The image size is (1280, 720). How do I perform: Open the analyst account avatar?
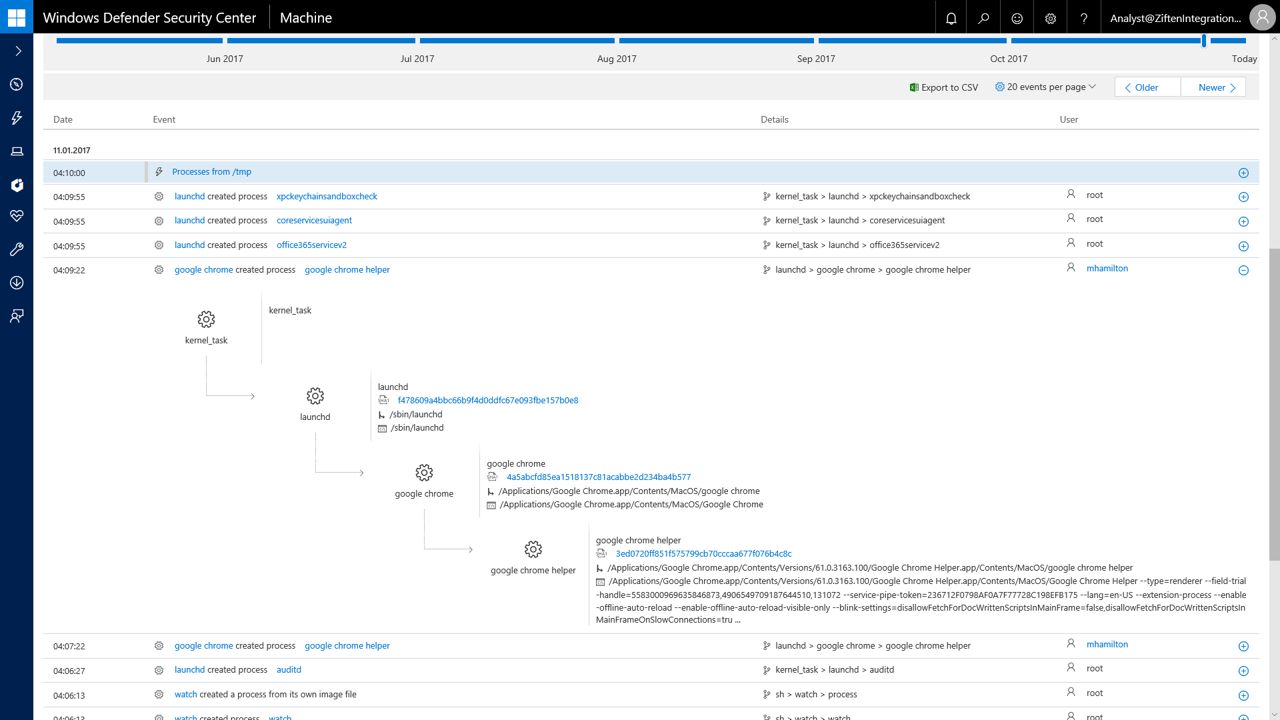point(1262,18)
